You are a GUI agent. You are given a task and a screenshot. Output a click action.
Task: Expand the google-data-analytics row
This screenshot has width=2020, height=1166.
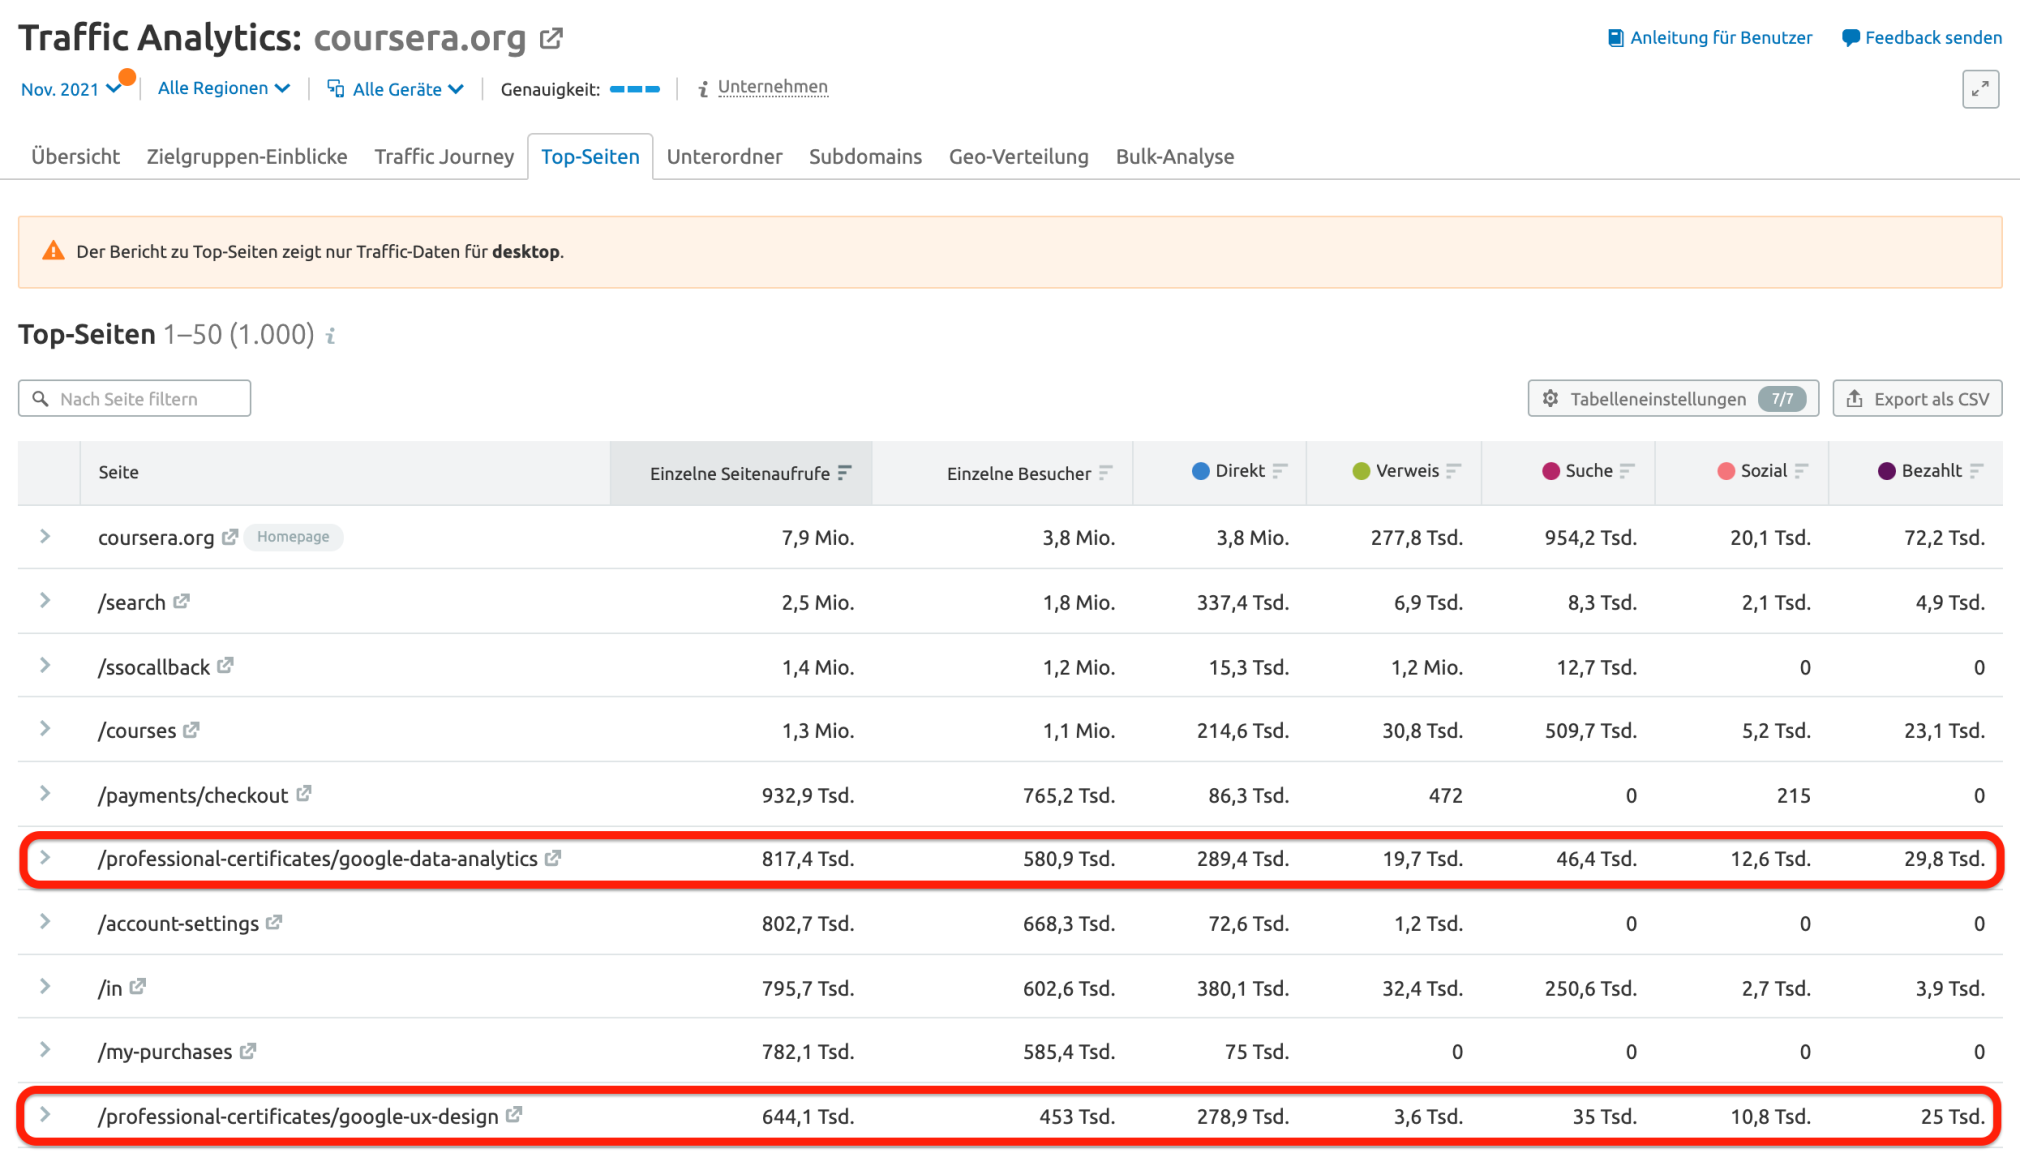coord(45,857)
